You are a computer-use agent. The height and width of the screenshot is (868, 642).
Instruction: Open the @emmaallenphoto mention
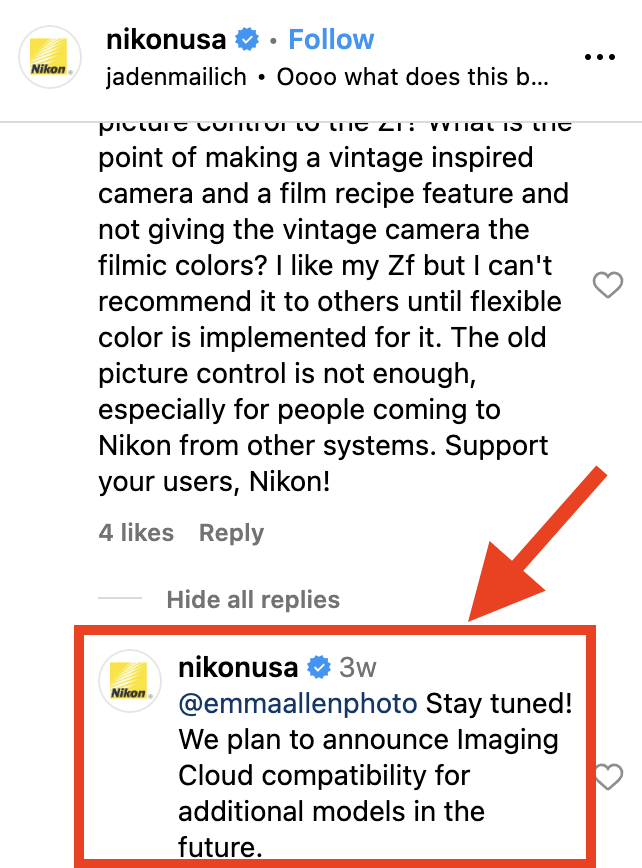pyautogui.click(x=298, y=703)
